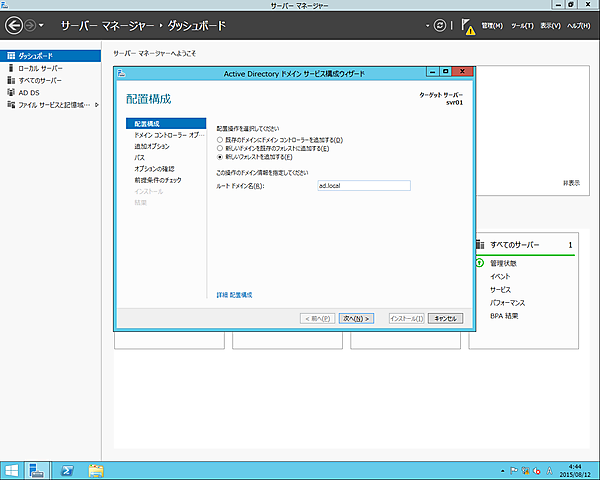This screenshot has height=480, width=600.
Task: Click the server icon in すべてのサーバー tile
Action: 480,245
